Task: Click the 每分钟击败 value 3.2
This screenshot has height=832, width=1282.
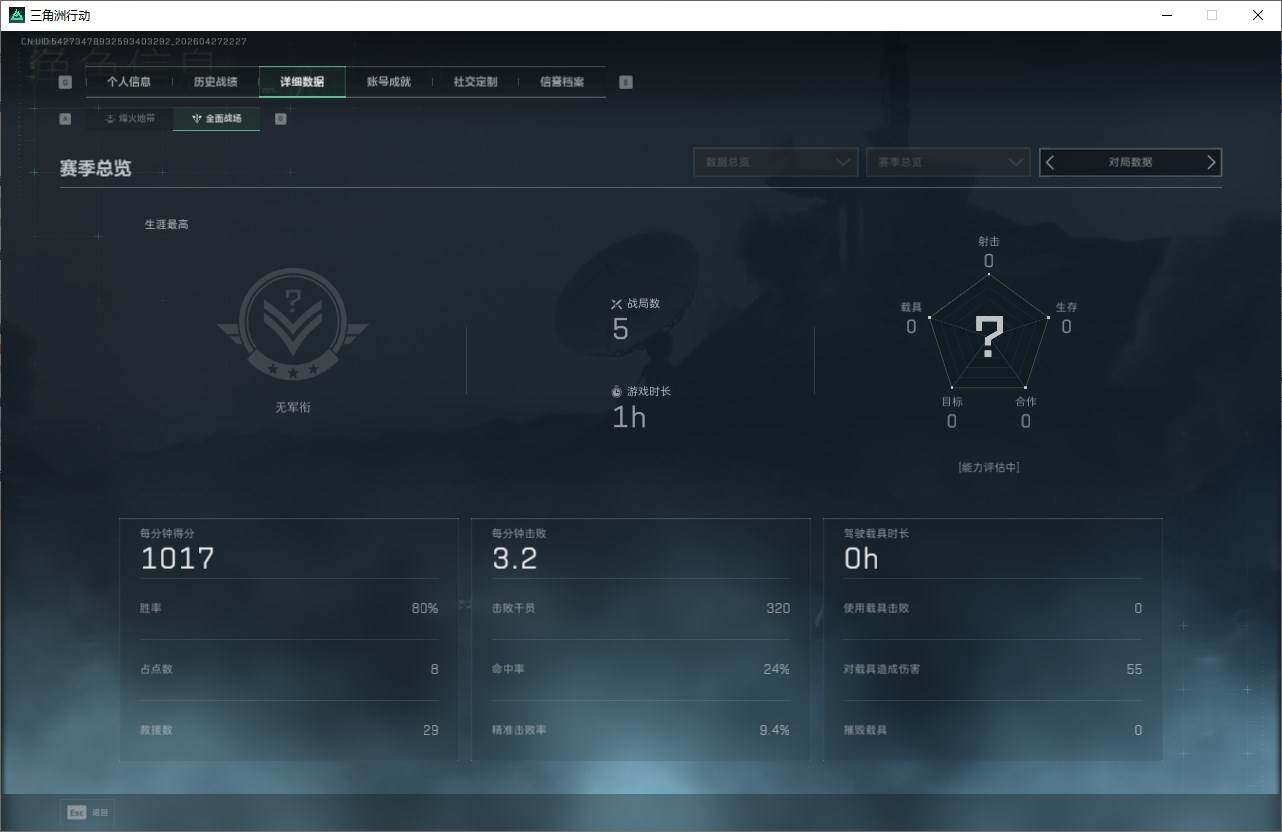Action: tap(515, 559)
